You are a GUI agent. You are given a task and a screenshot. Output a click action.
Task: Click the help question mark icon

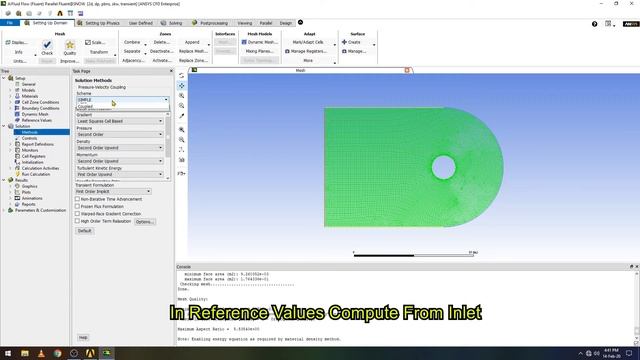pyautogui.click(x=594, y=24)
